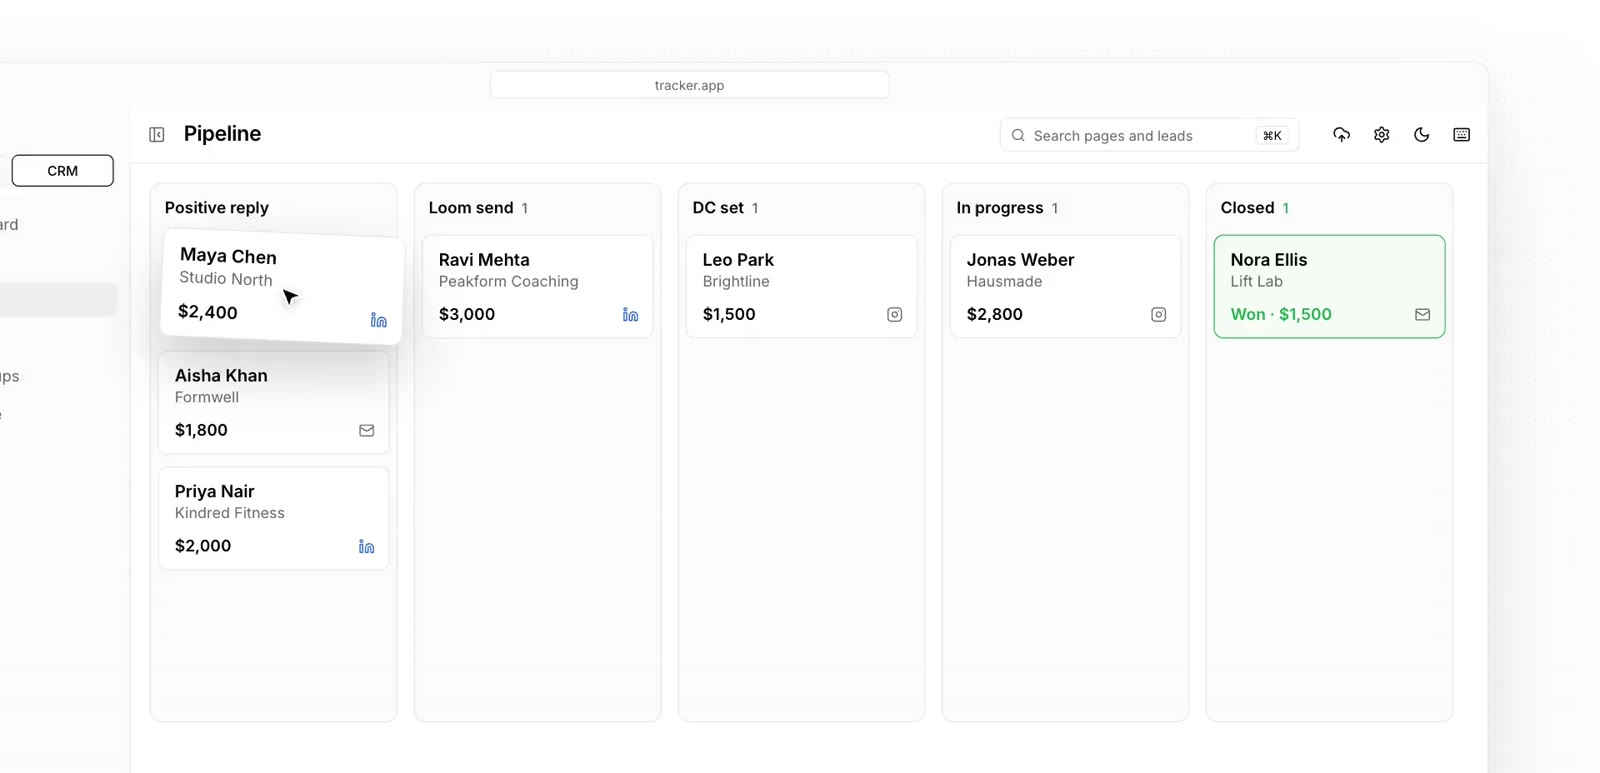Click the In progress column header

click(1000, 208)
